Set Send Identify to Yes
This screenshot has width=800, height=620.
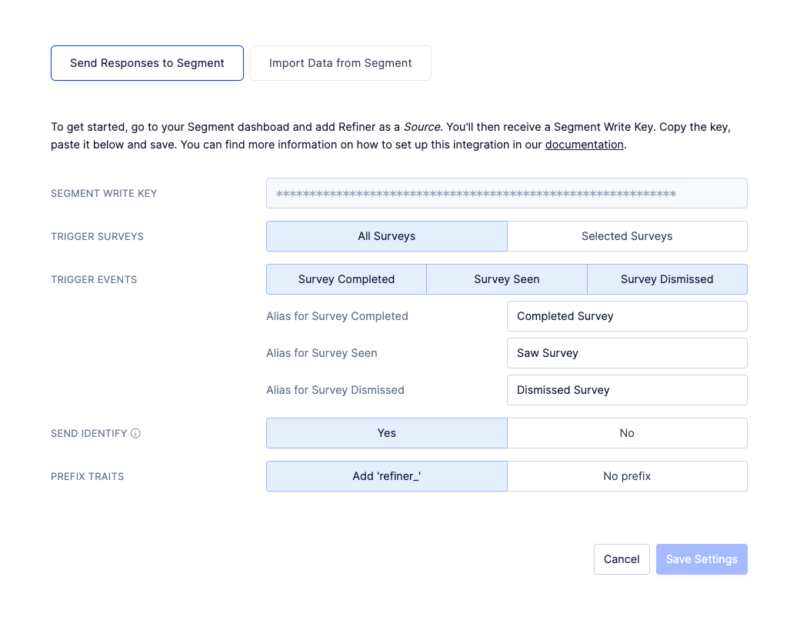coord(386,433)
